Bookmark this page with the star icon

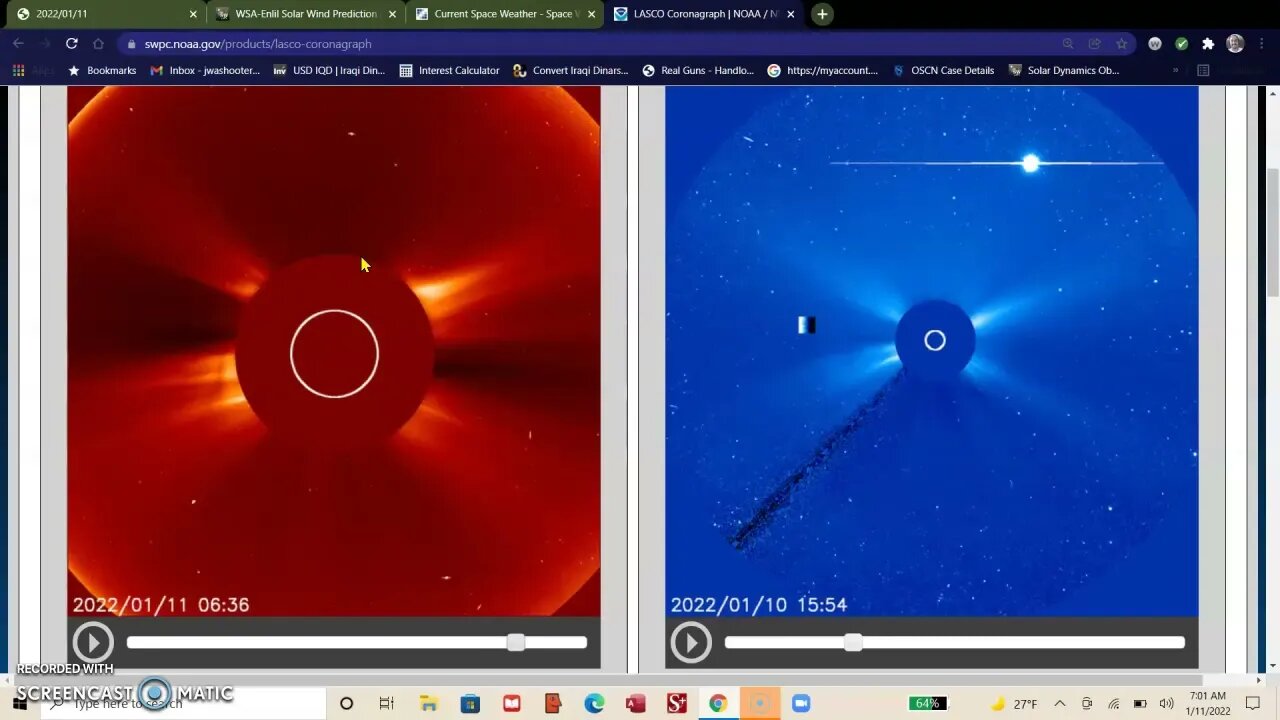[1122, 44]
